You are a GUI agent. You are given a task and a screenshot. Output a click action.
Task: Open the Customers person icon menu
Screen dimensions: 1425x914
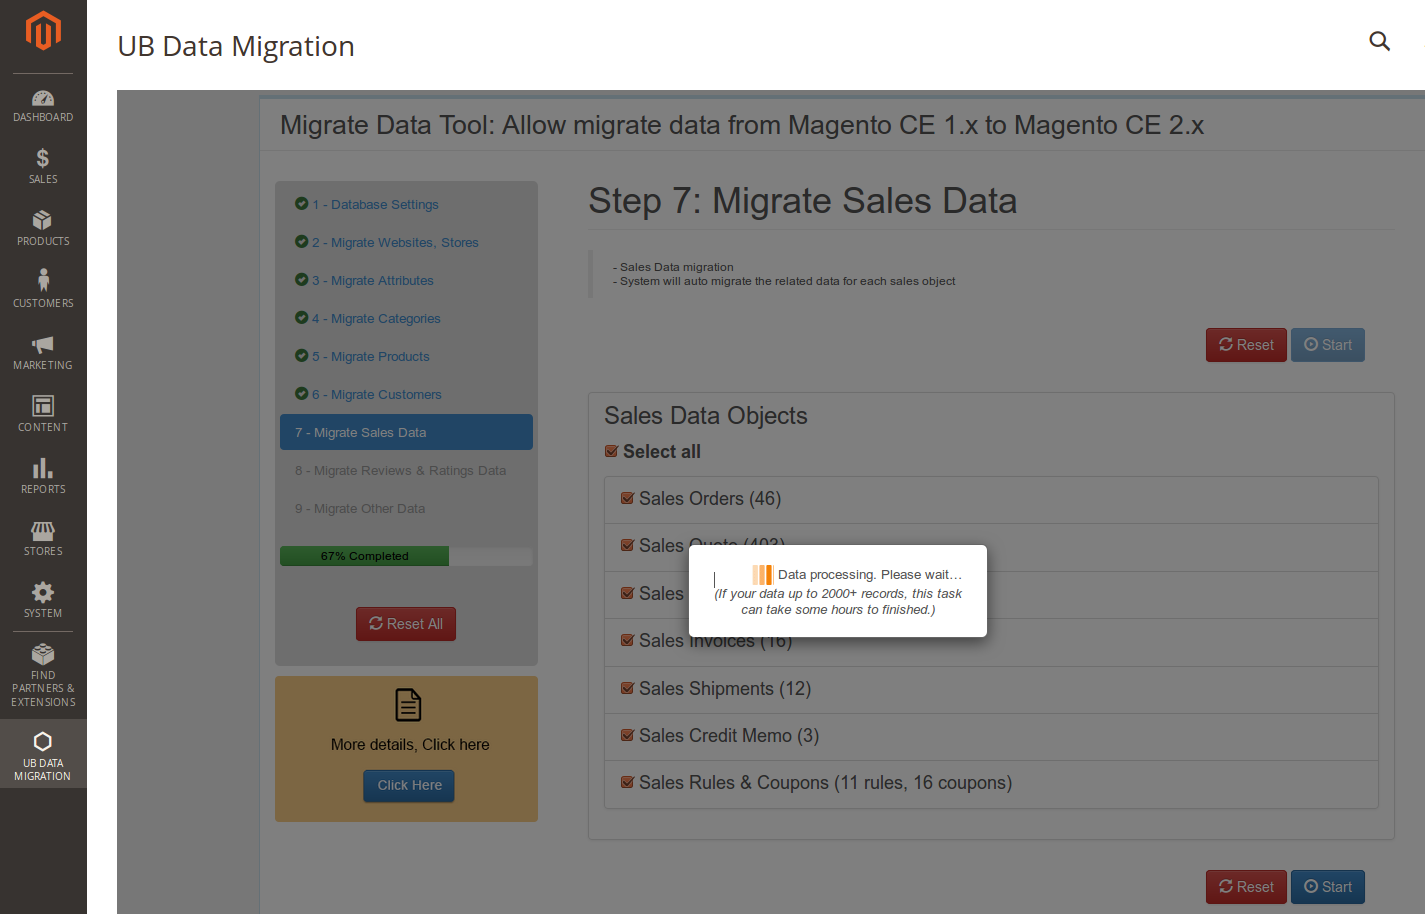(43, 280)
